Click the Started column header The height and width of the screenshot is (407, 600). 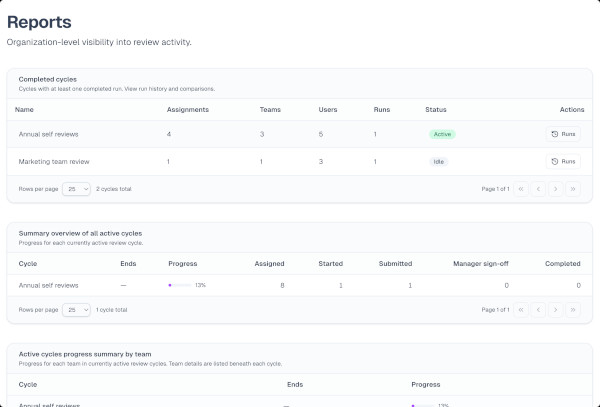point(331,264)
